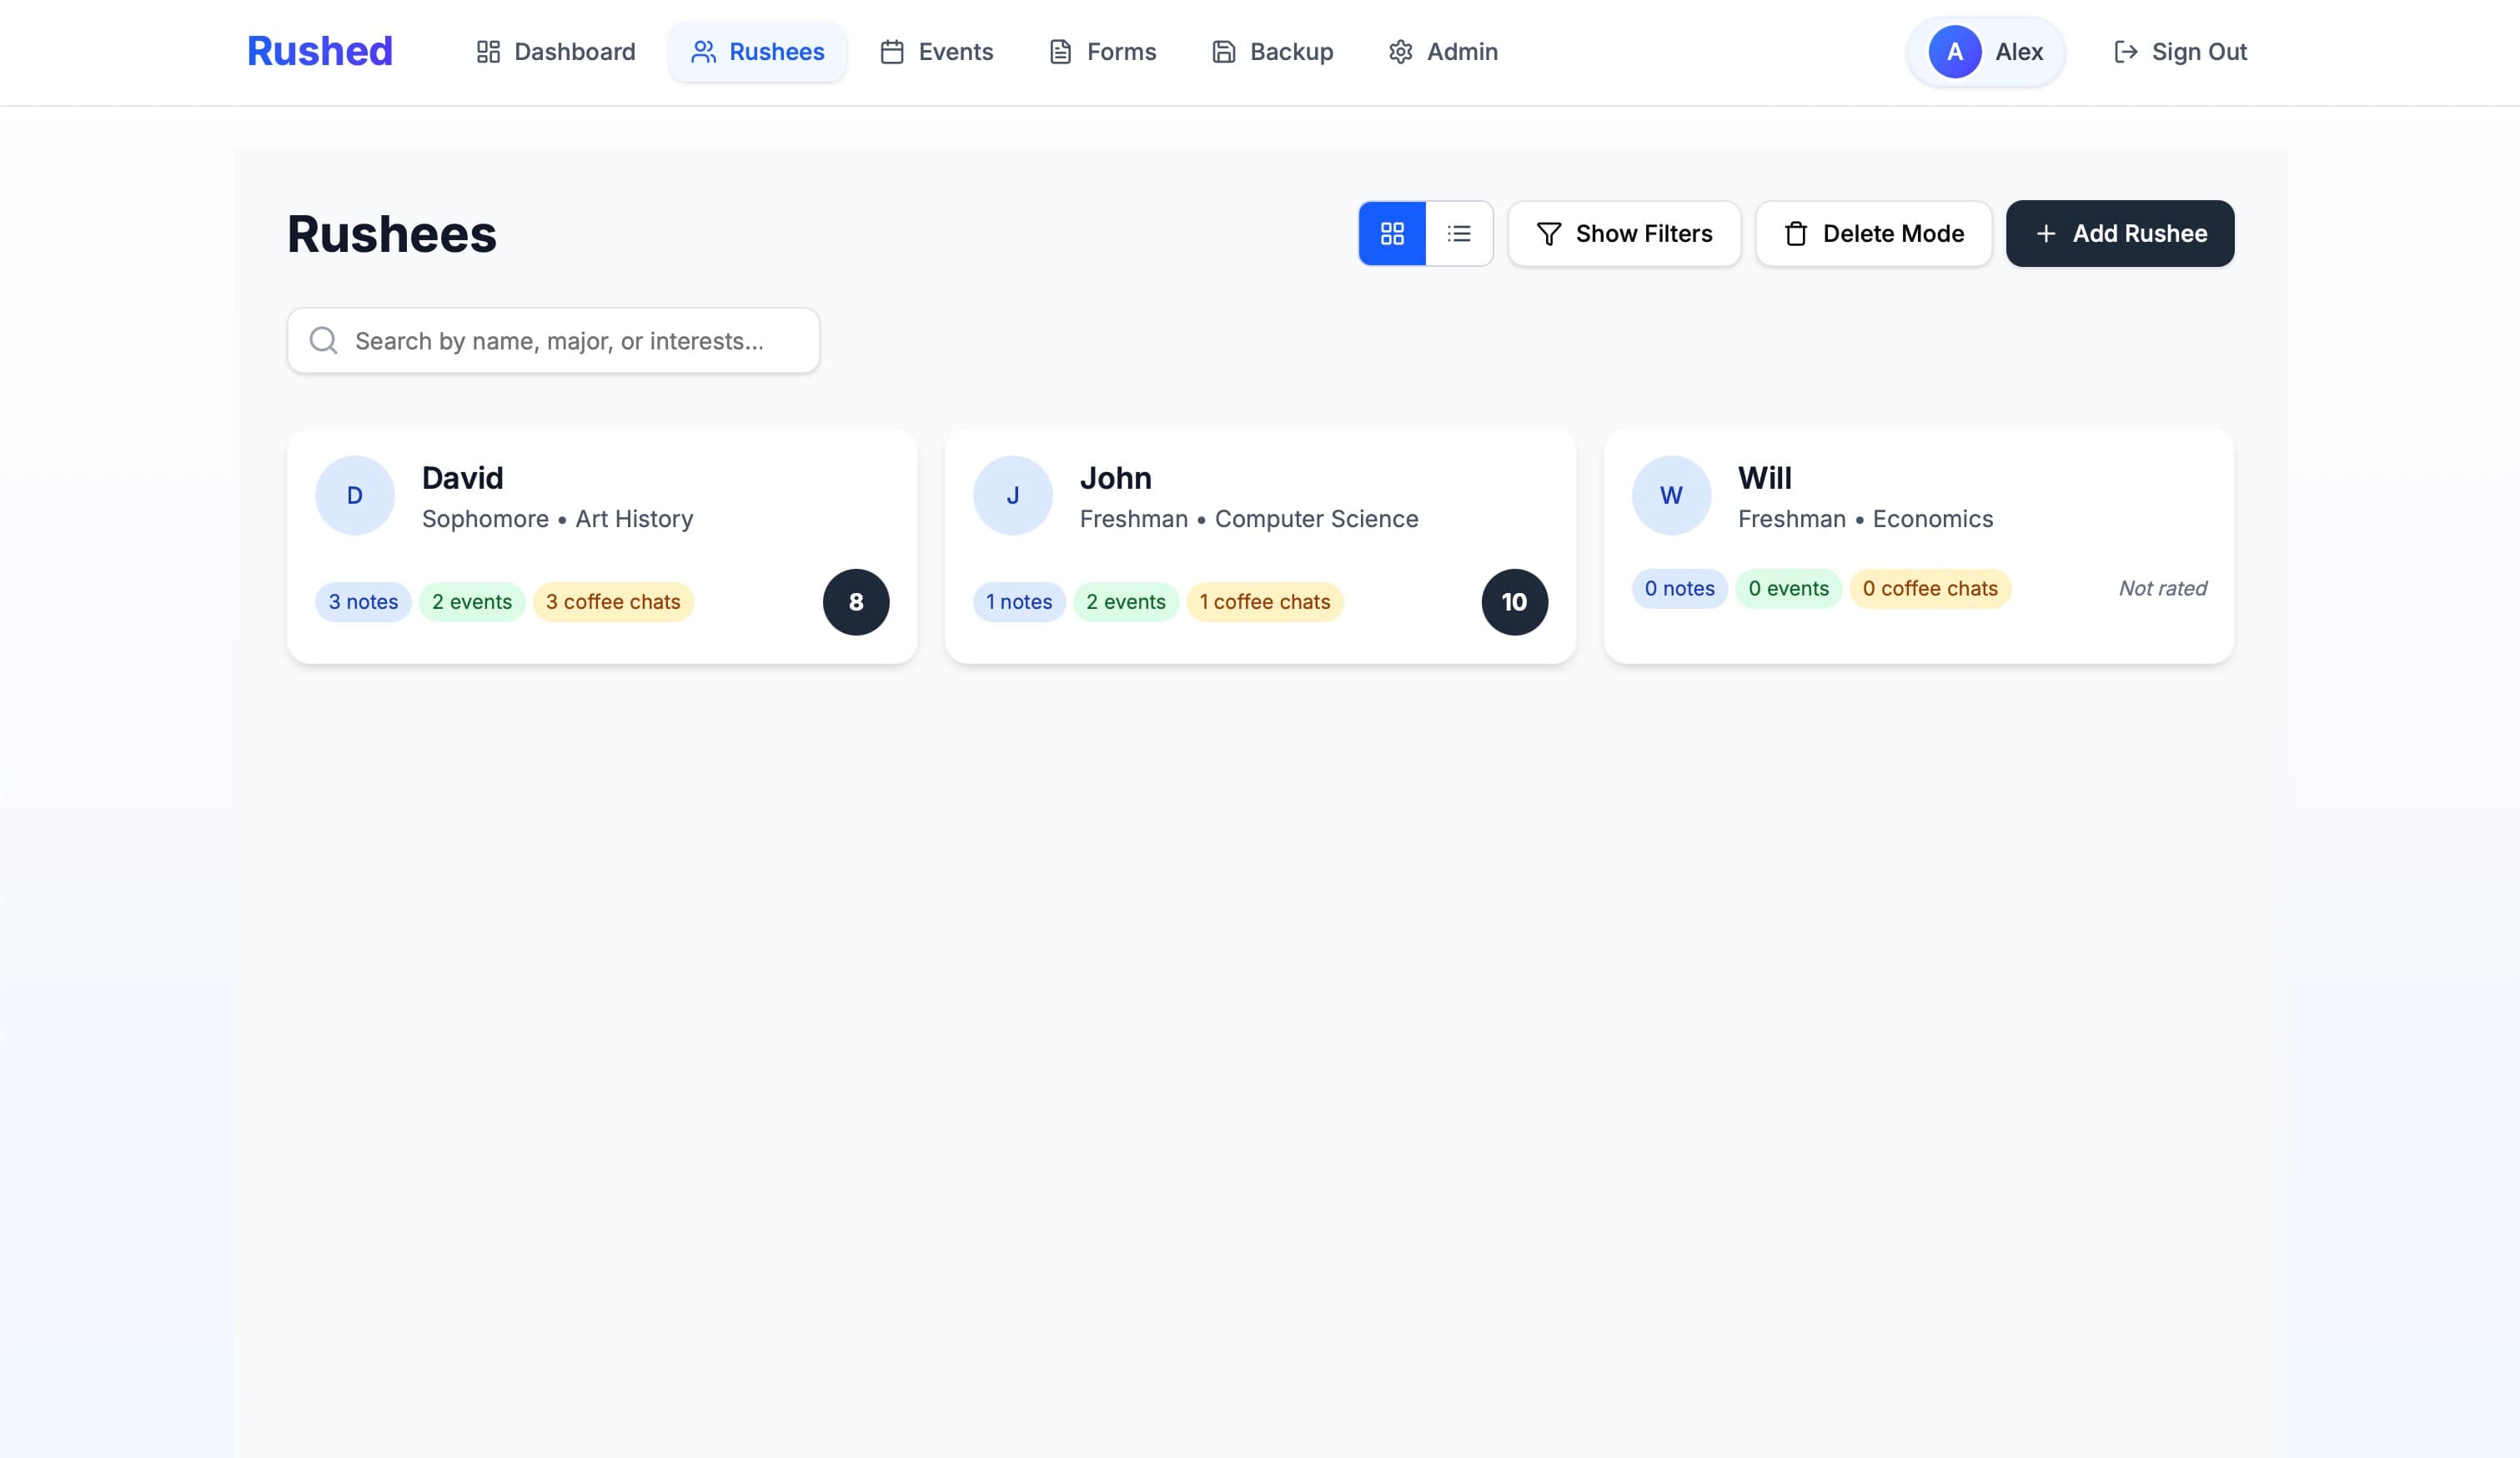This screenshot has width=2520, height=1458.
Task: Click the Add Rushee button
Action: (2119, 233)
